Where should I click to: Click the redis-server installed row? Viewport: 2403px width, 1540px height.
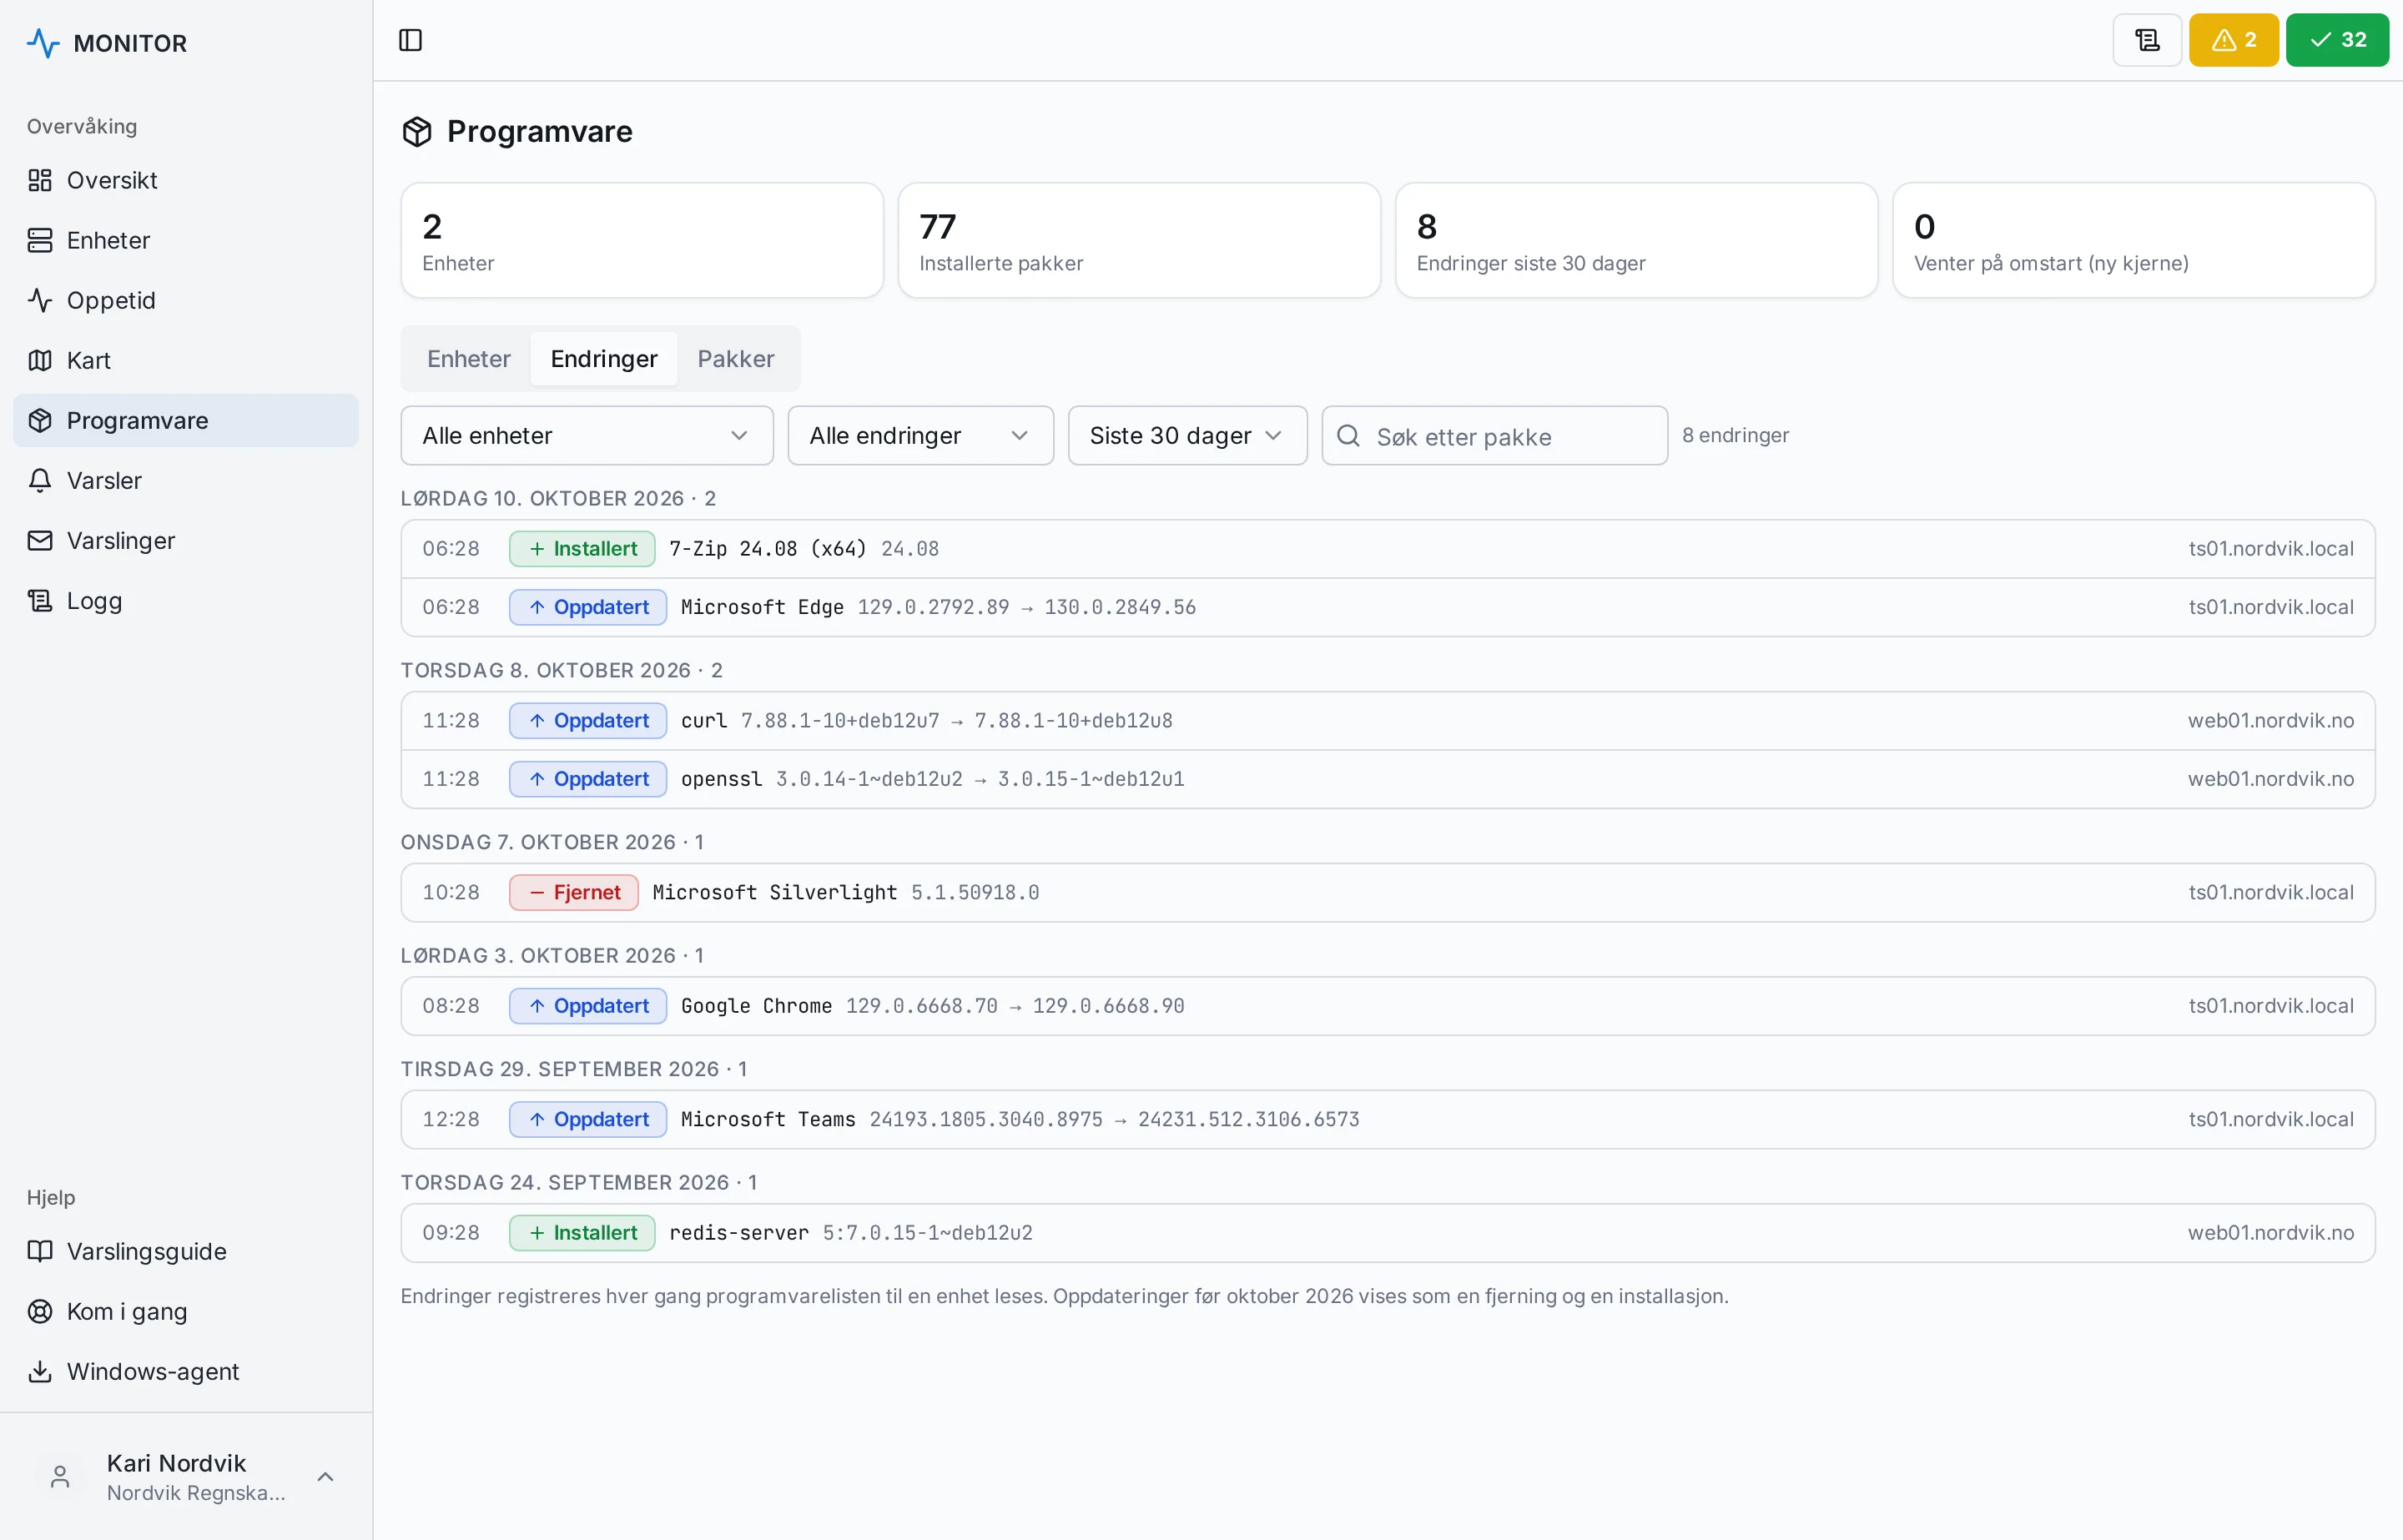tap(1387, 1233)
